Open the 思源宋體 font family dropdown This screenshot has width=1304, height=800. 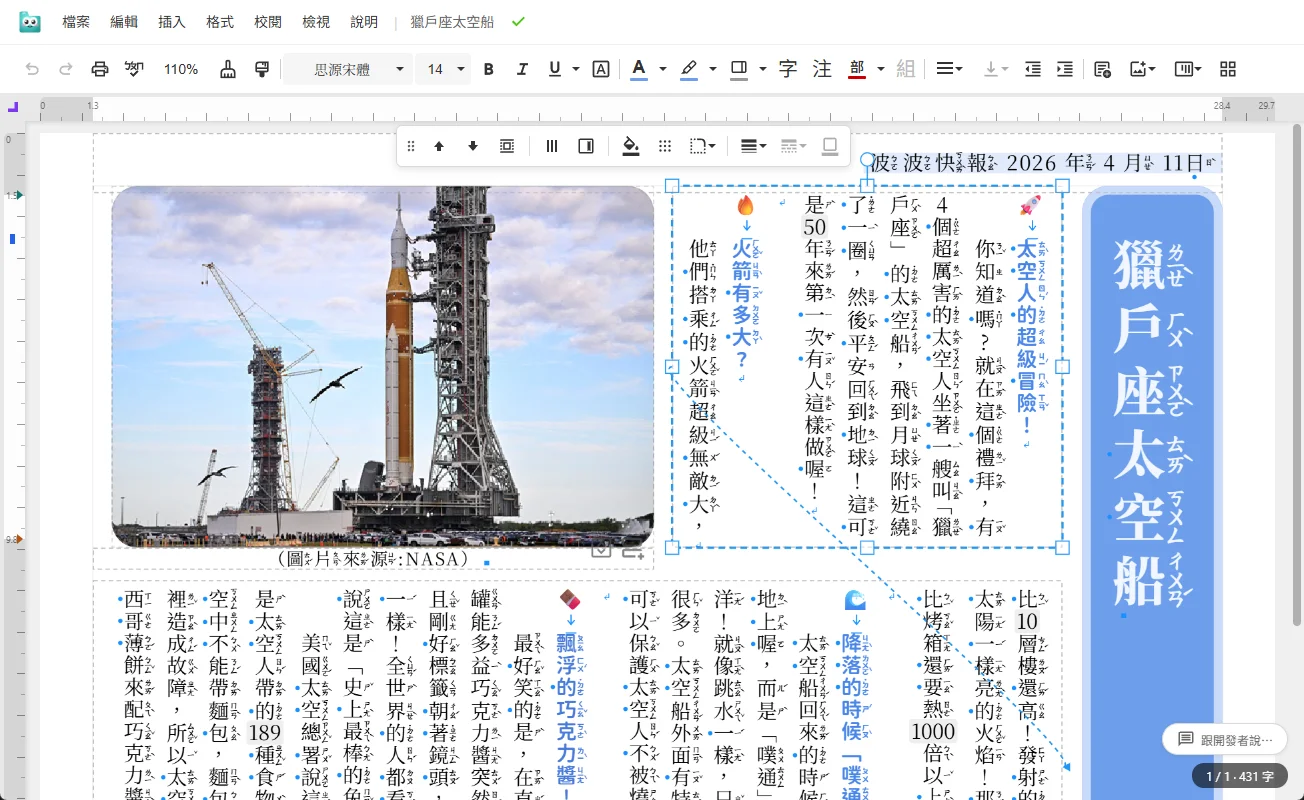(x=346, y=69)
